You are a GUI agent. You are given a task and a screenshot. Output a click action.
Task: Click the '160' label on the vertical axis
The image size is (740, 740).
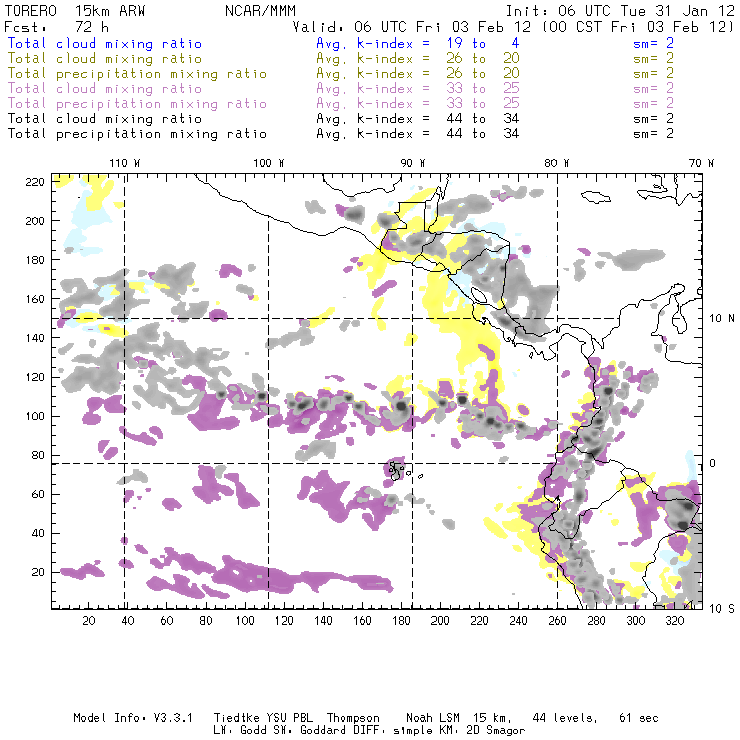coord(35,299)
